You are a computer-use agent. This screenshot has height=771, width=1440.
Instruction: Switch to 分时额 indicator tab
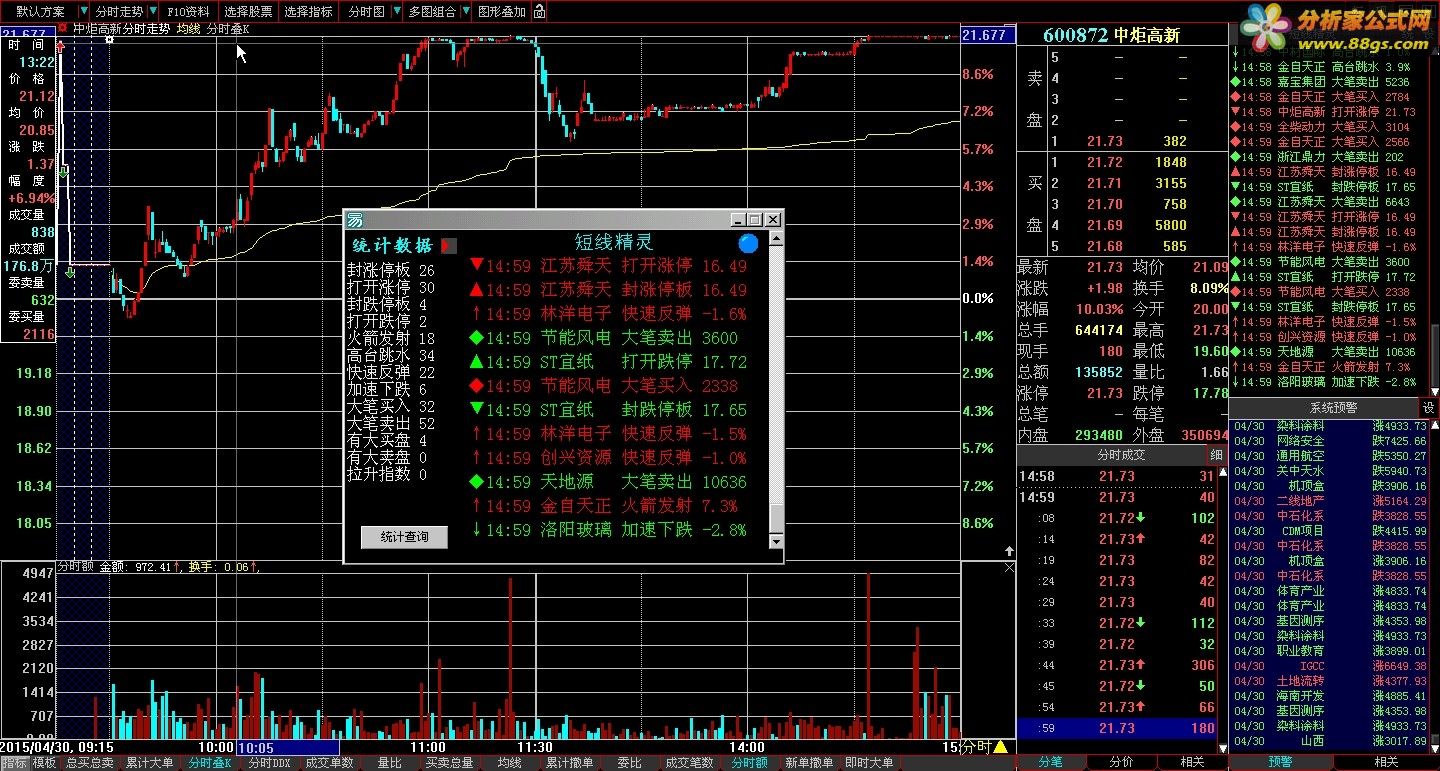pyautogui.click(x=749, y=763)
